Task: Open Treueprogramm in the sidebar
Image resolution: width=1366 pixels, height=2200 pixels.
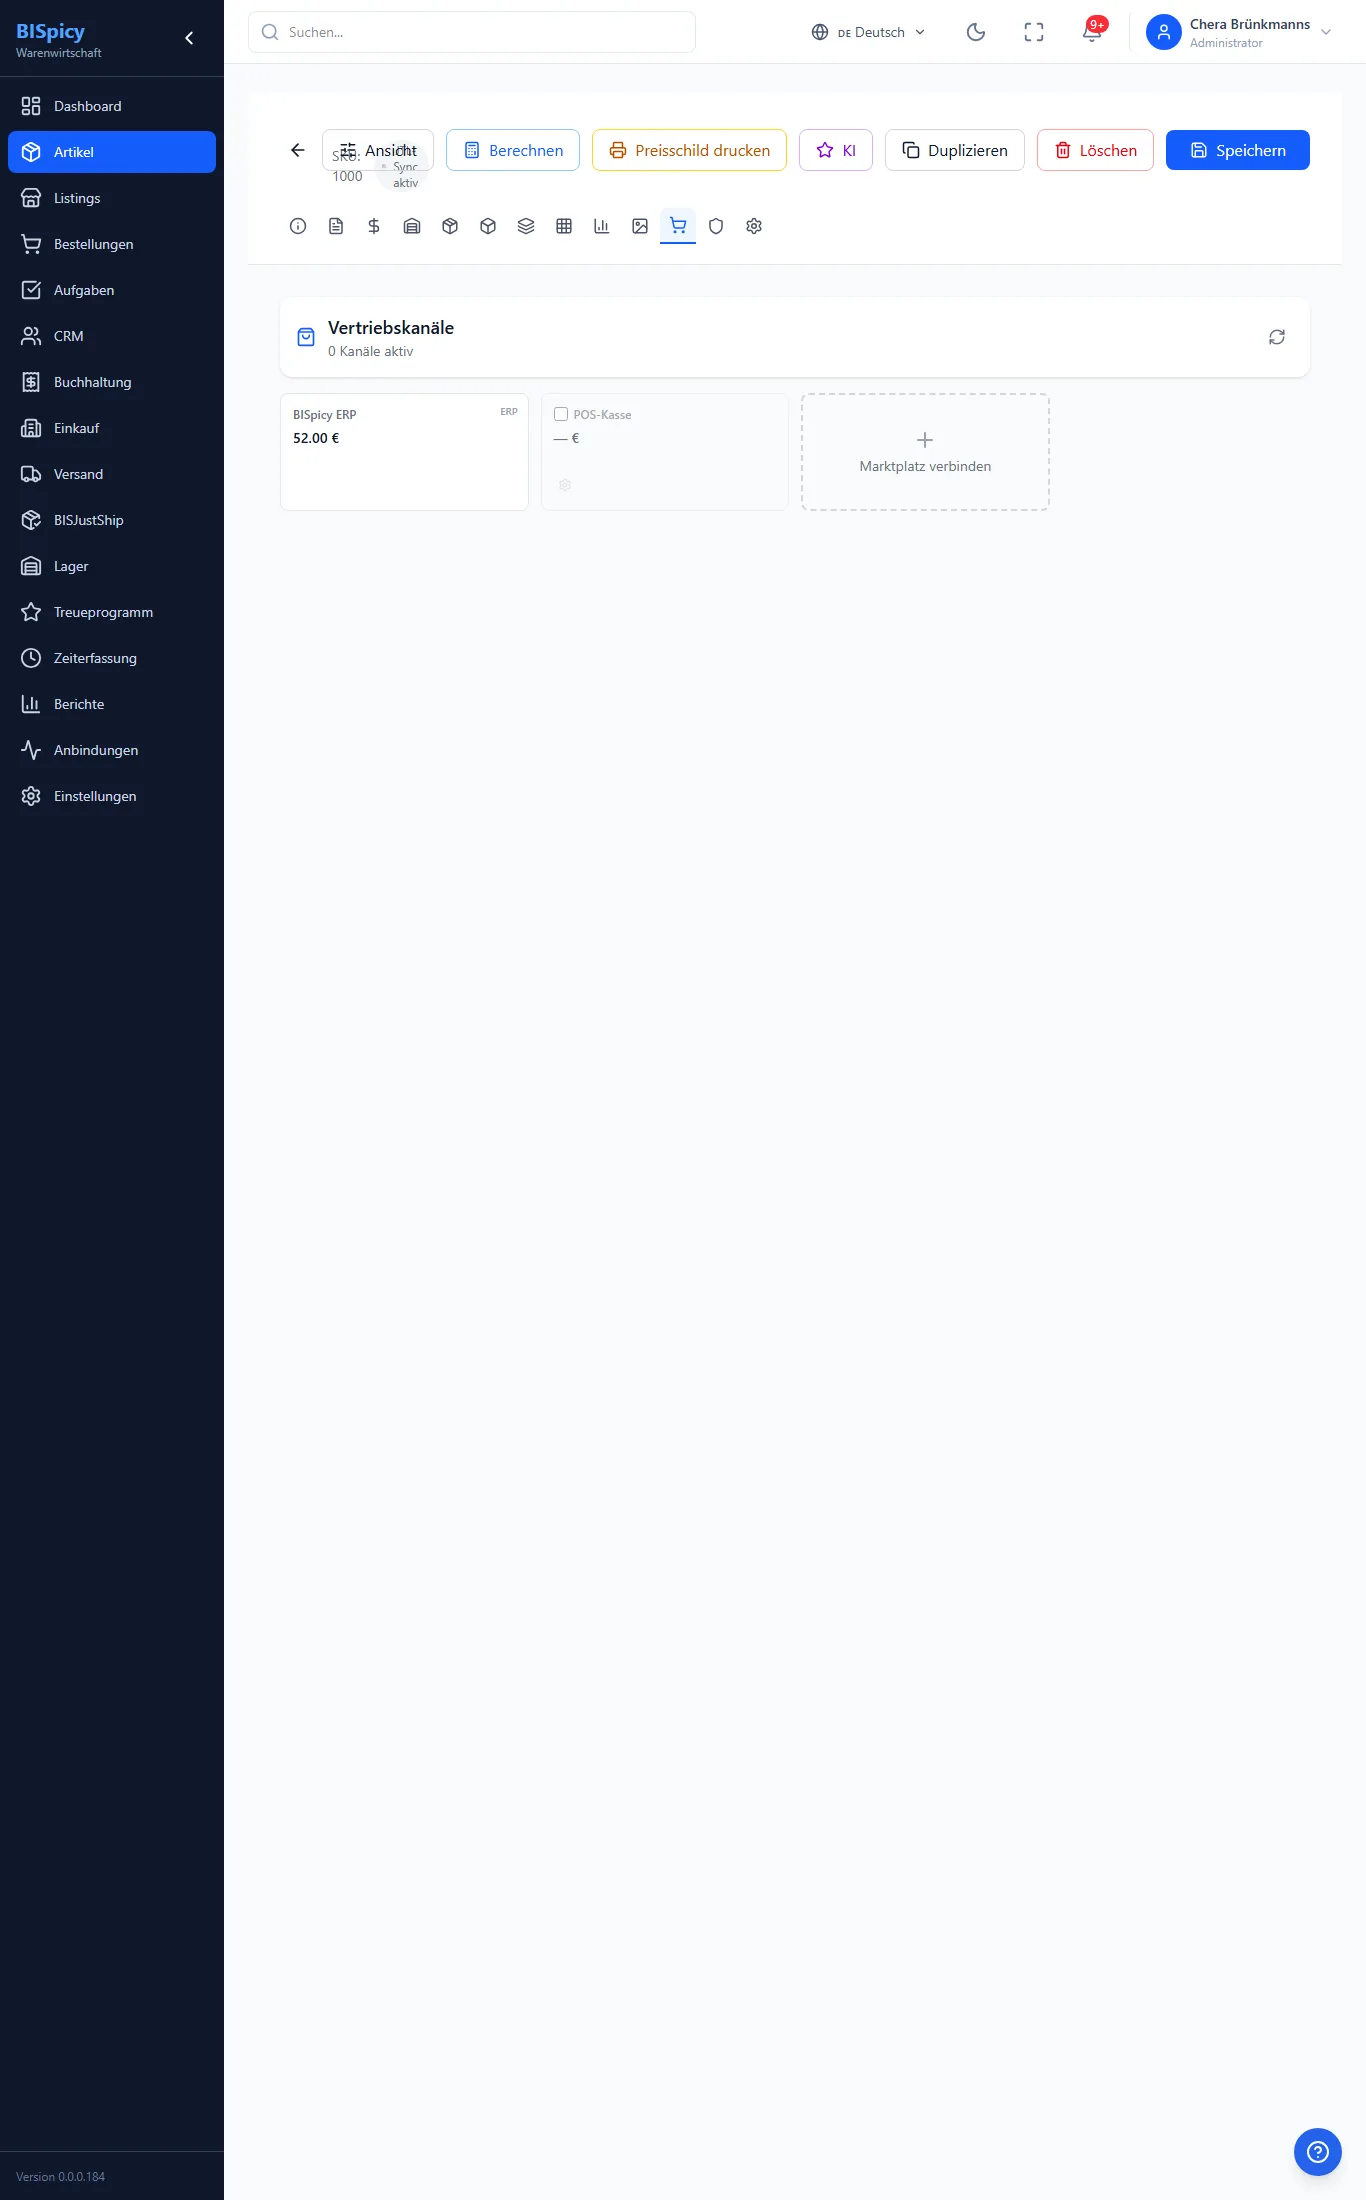Action: (112, 612)
